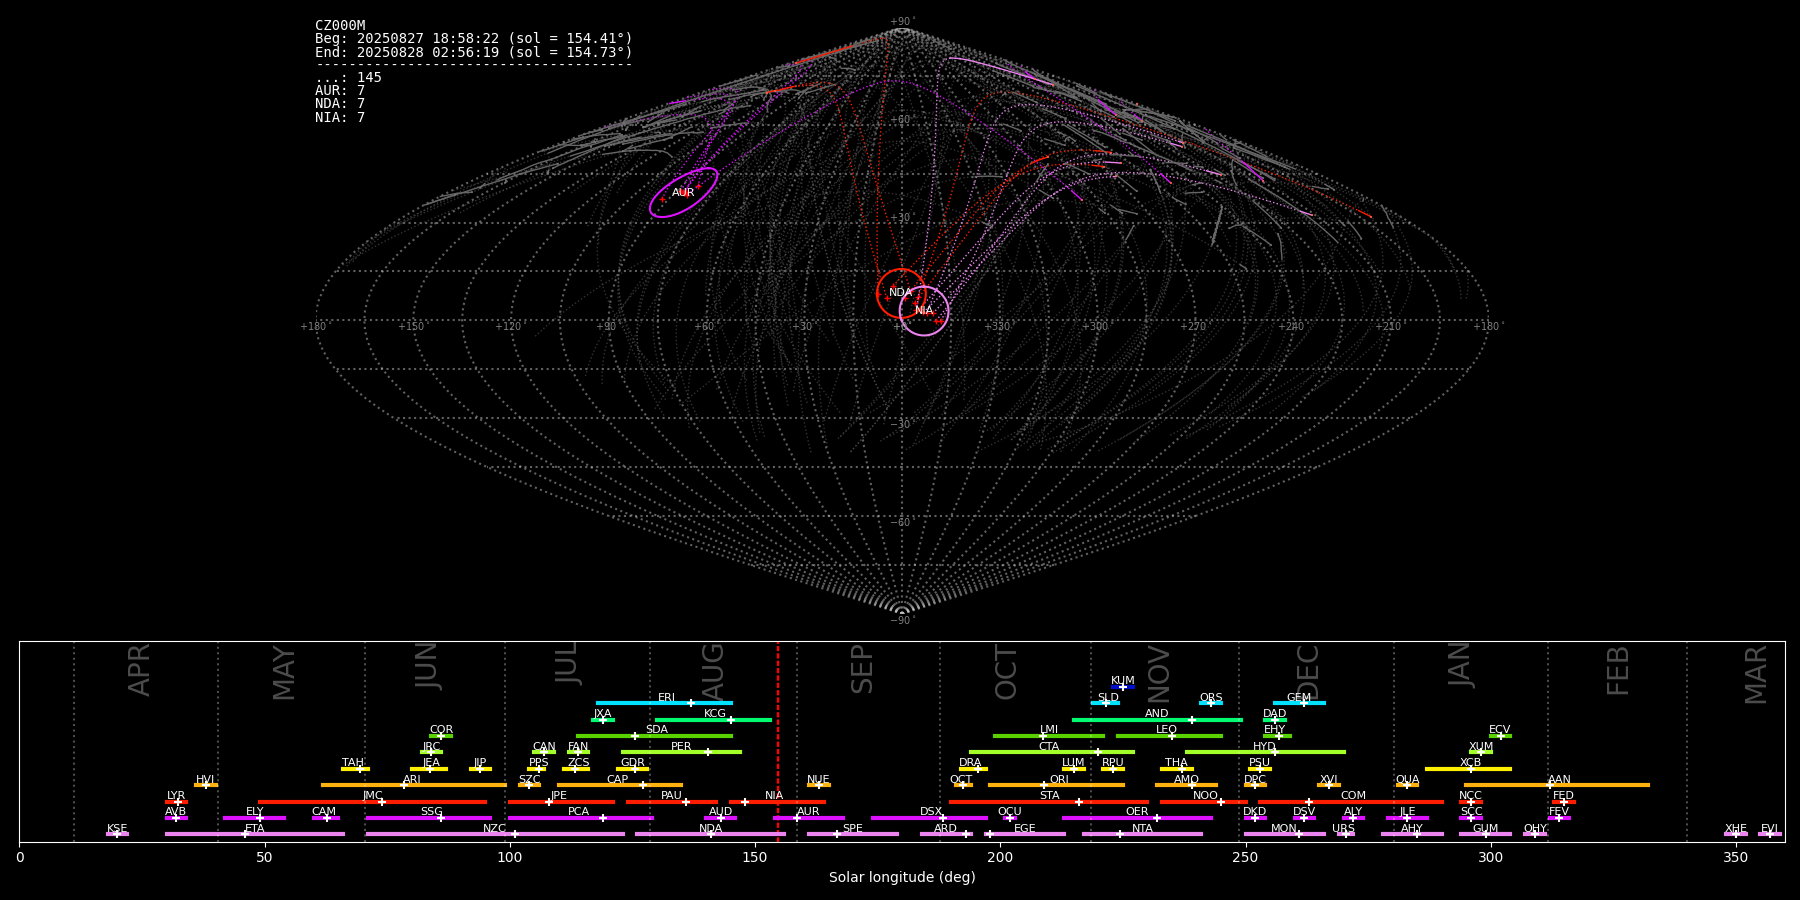1800x900 pixels.
Task: Click the KSE shower marker in timeline
Action: point(117,834)
